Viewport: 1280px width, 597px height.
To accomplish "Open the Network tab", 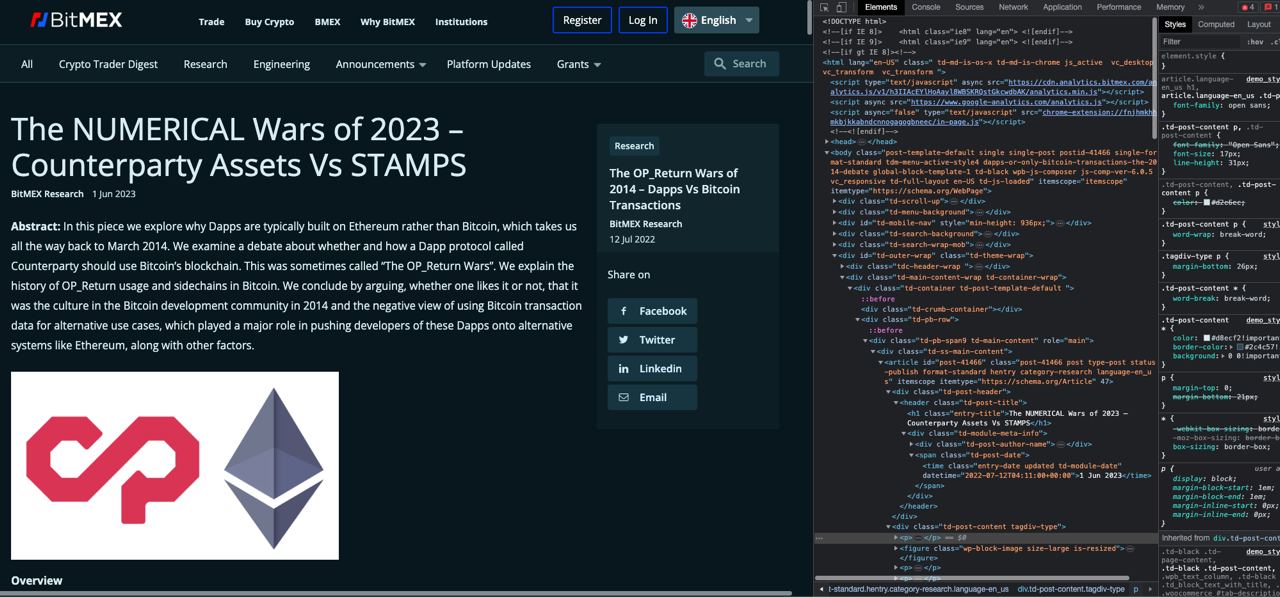I will 1013,7.
